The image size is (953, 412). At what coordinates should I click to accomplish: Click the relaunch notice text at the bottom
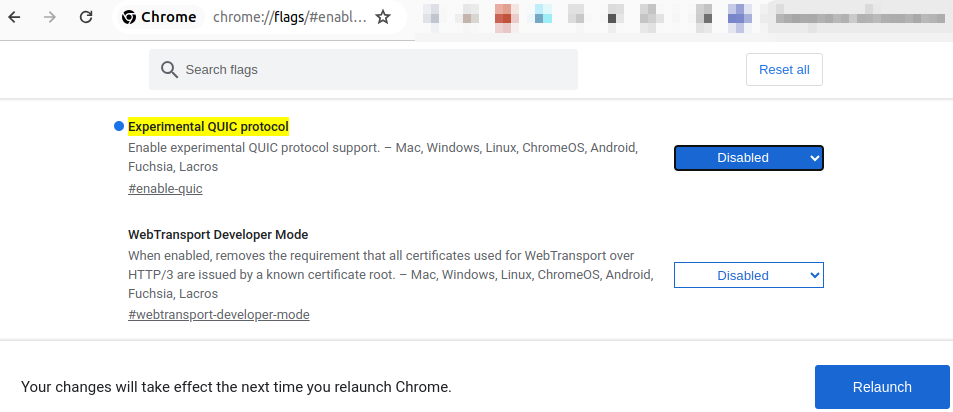point(236,386)
